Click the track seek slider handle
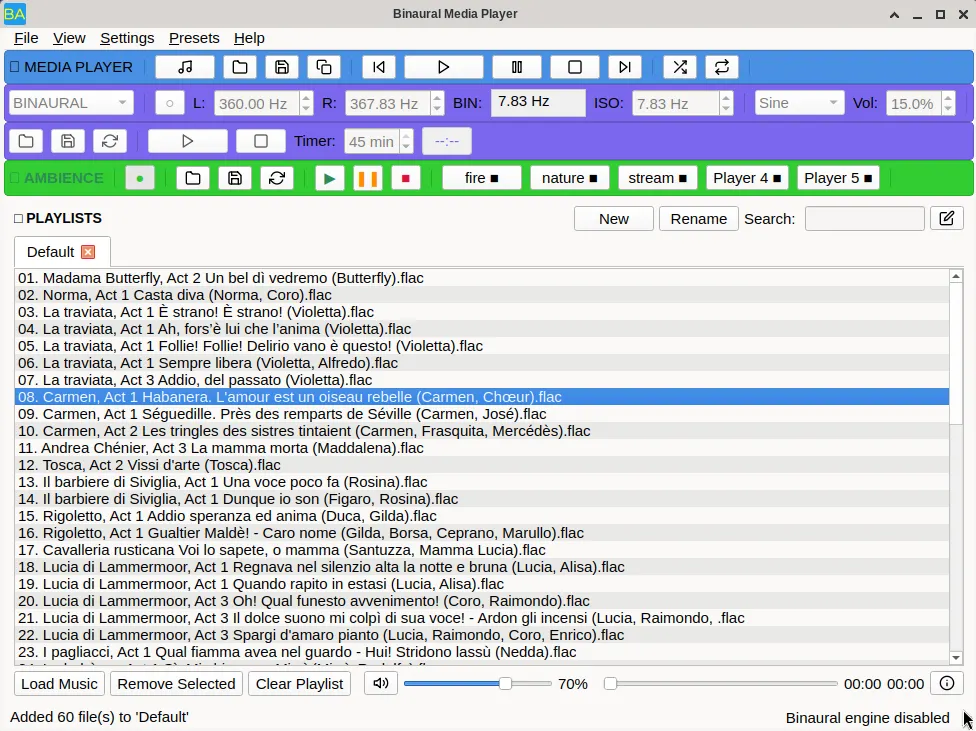976x731 pixels. pyautogui.click(x=611, y=684)
